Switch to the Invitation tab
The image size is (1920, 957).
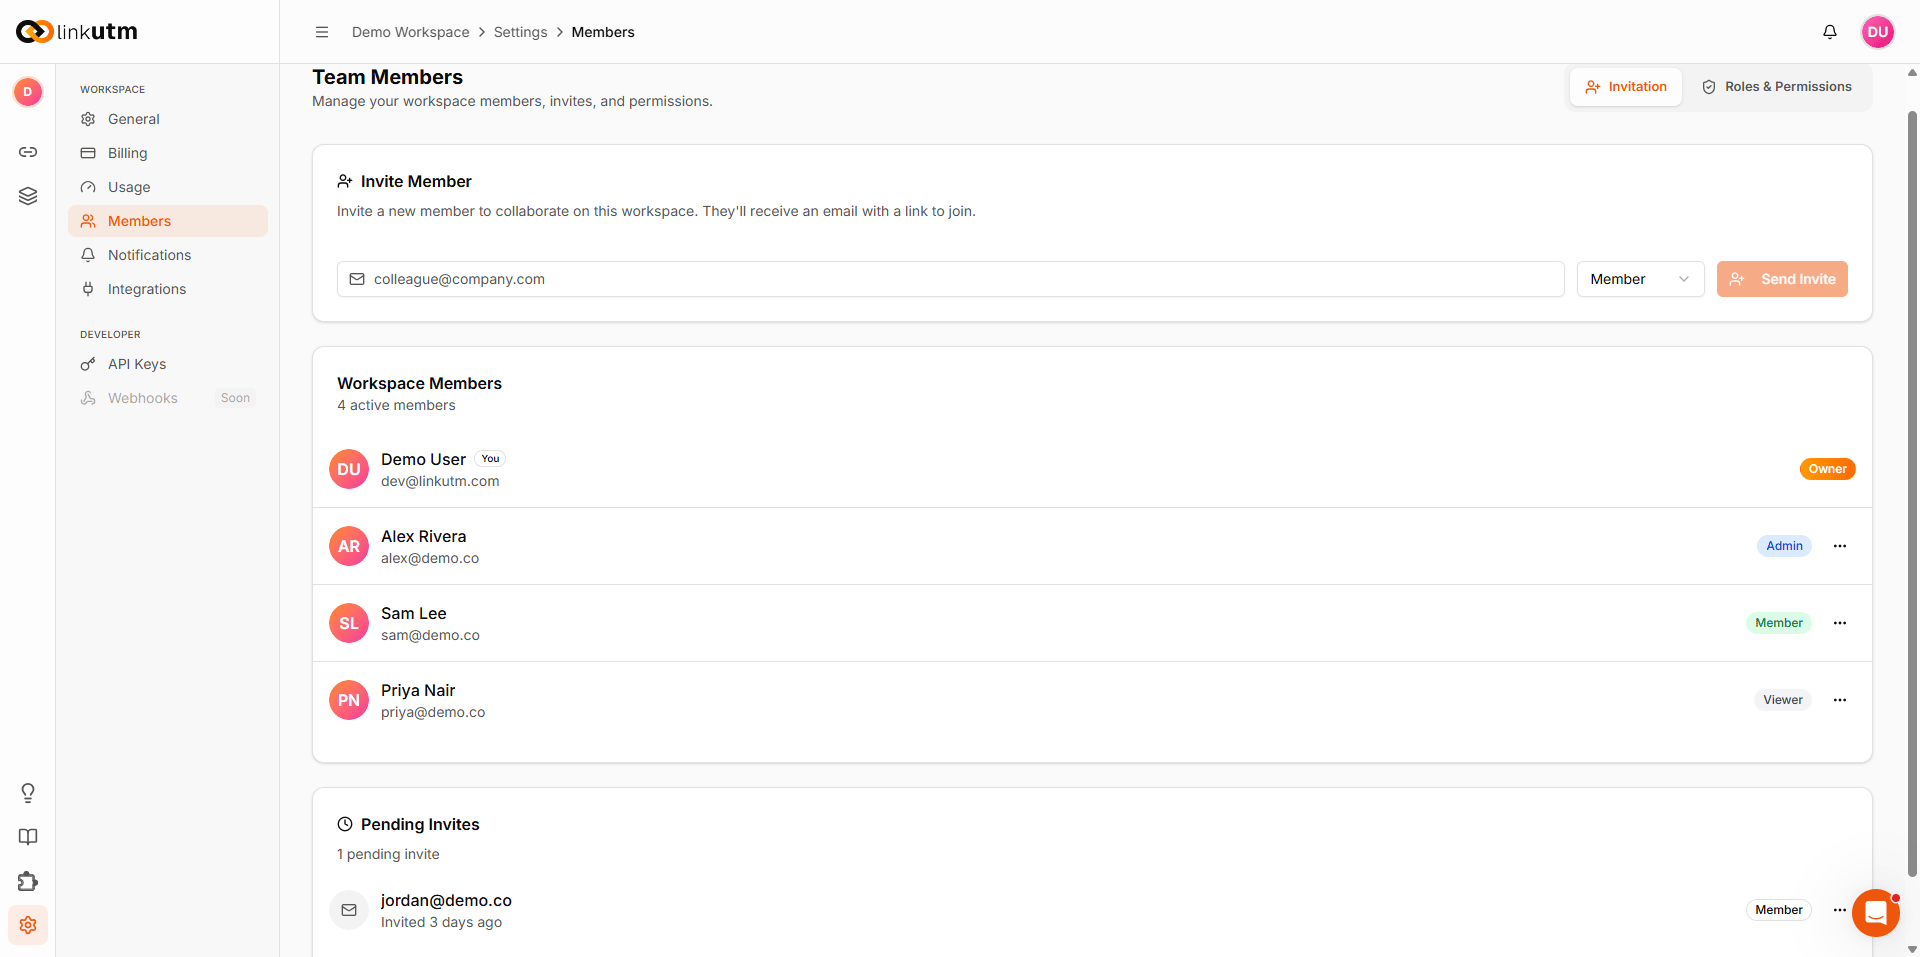click(x=1626, y=87)
